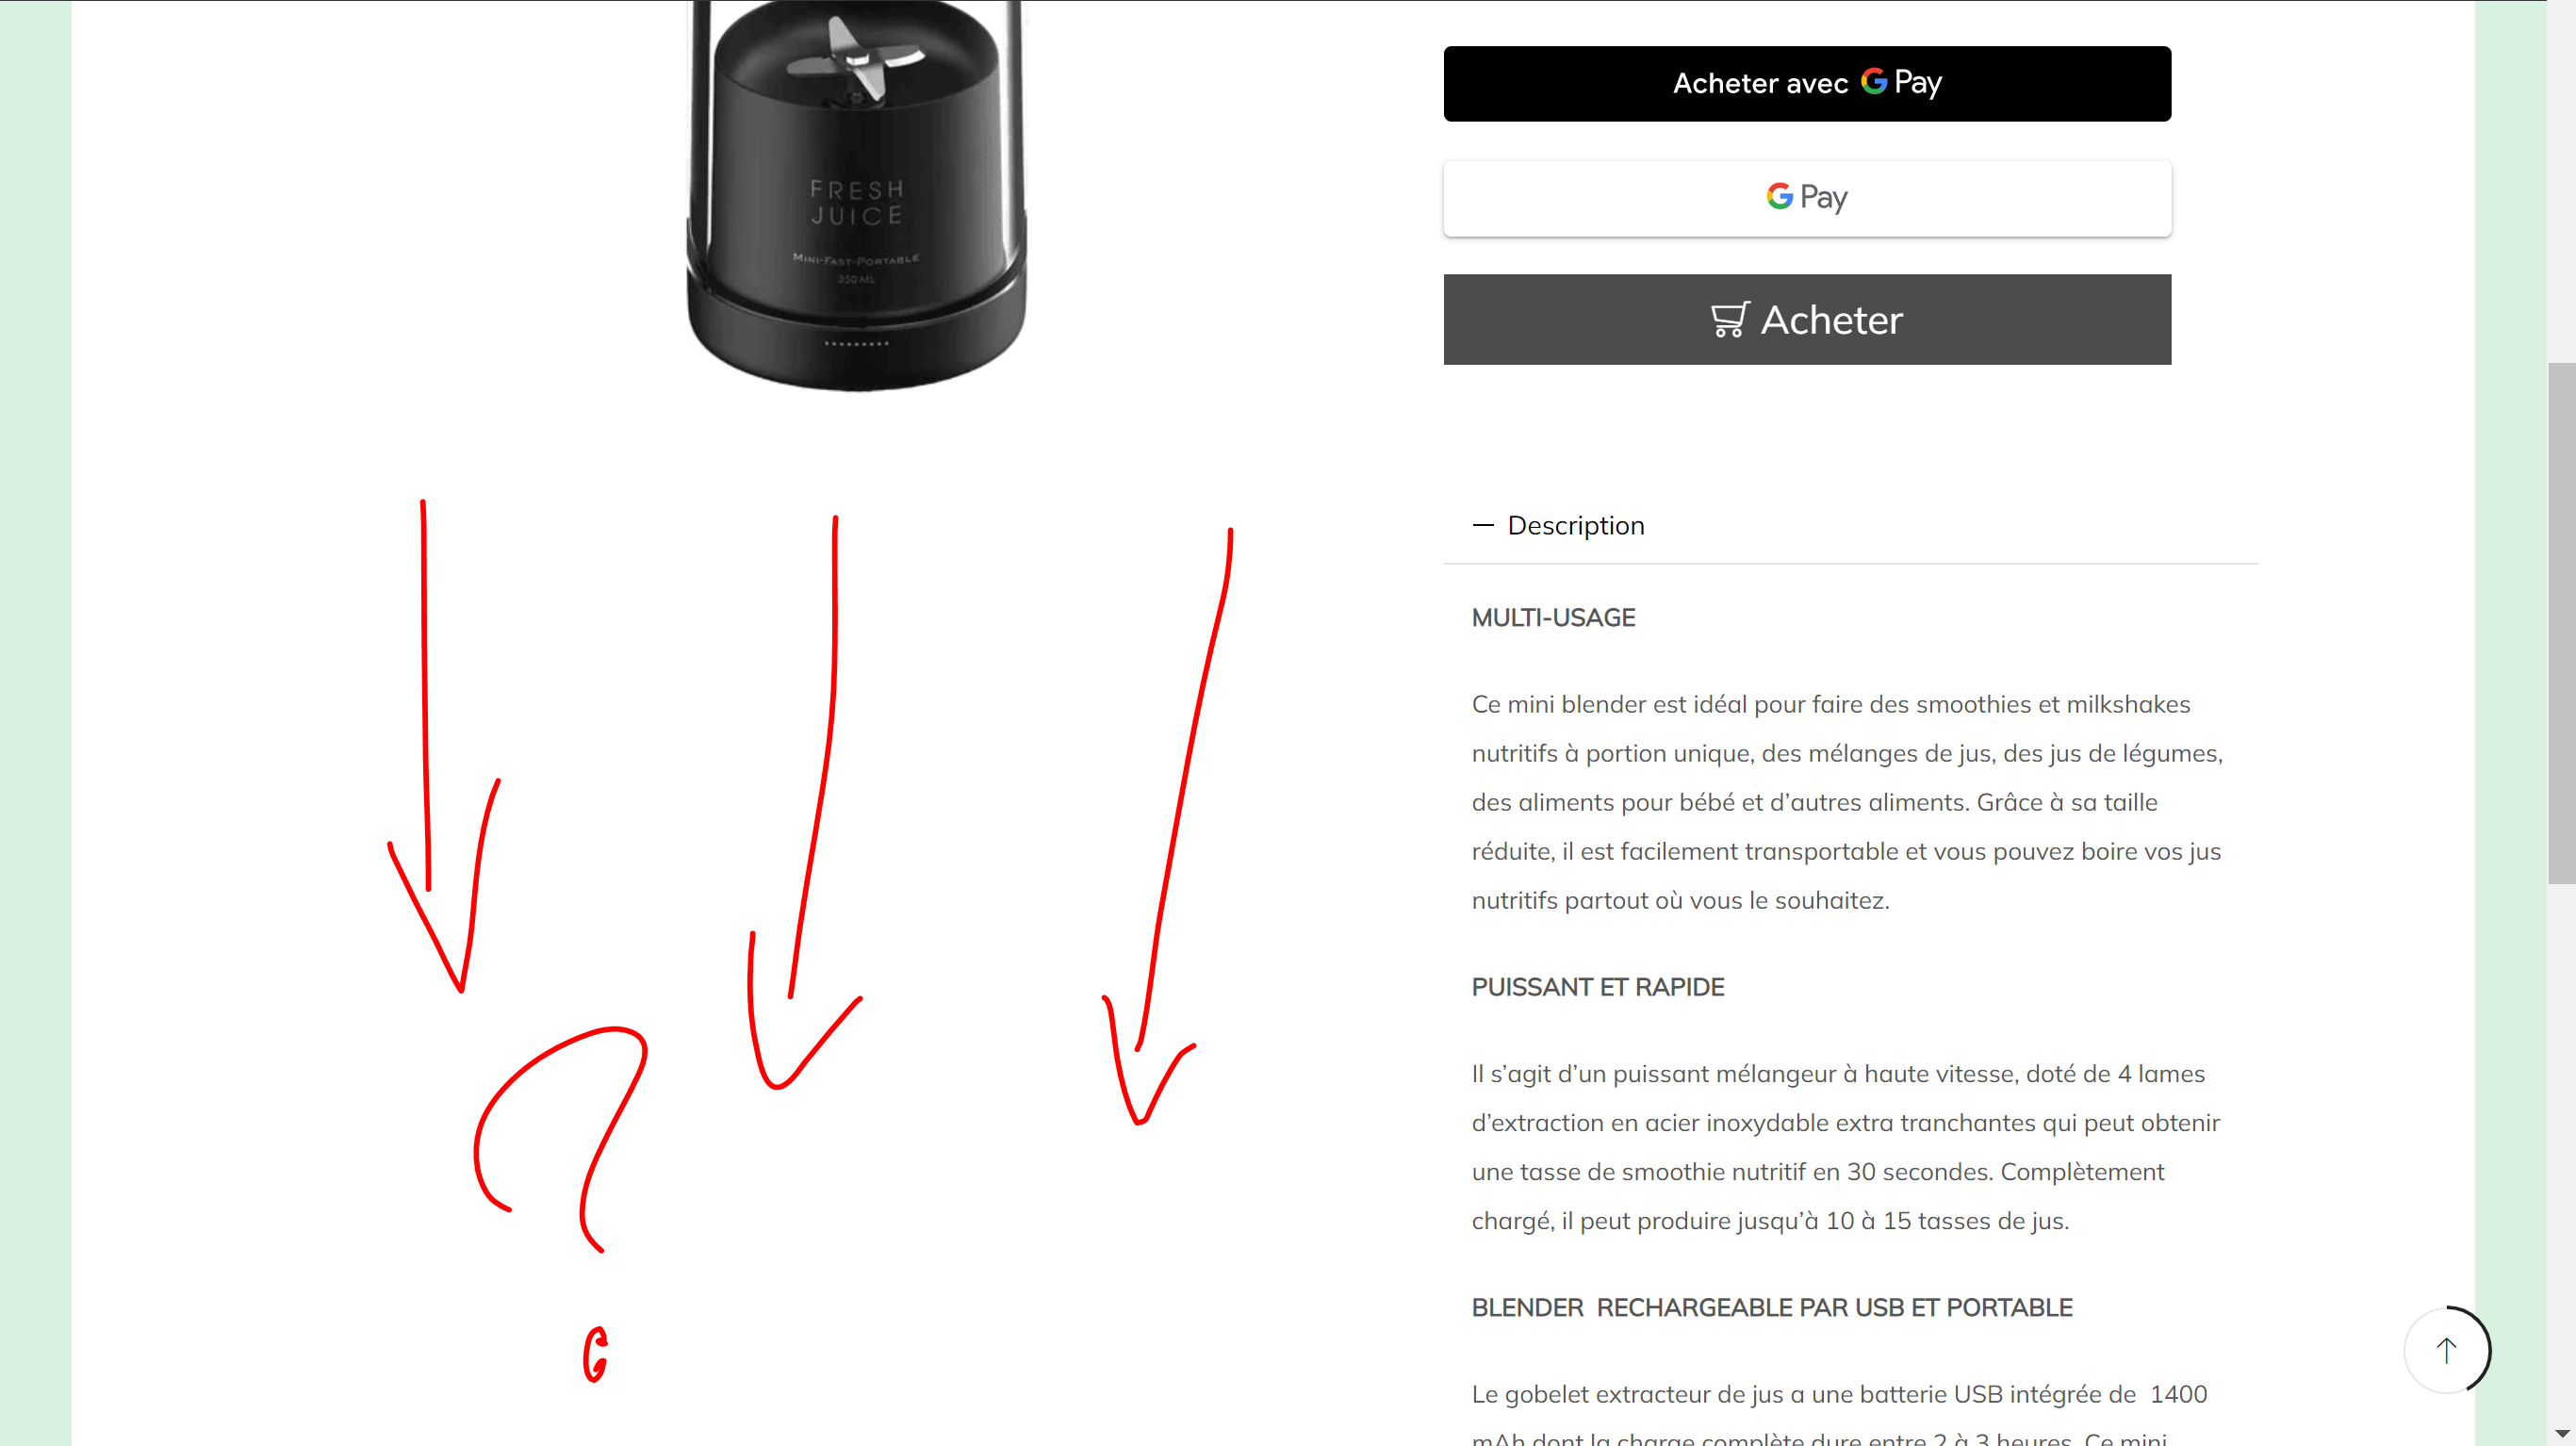This screenshot has width=2576, height=1446.
Task: Click the metal blade atop the blender
Action: (x=857, y=58)
